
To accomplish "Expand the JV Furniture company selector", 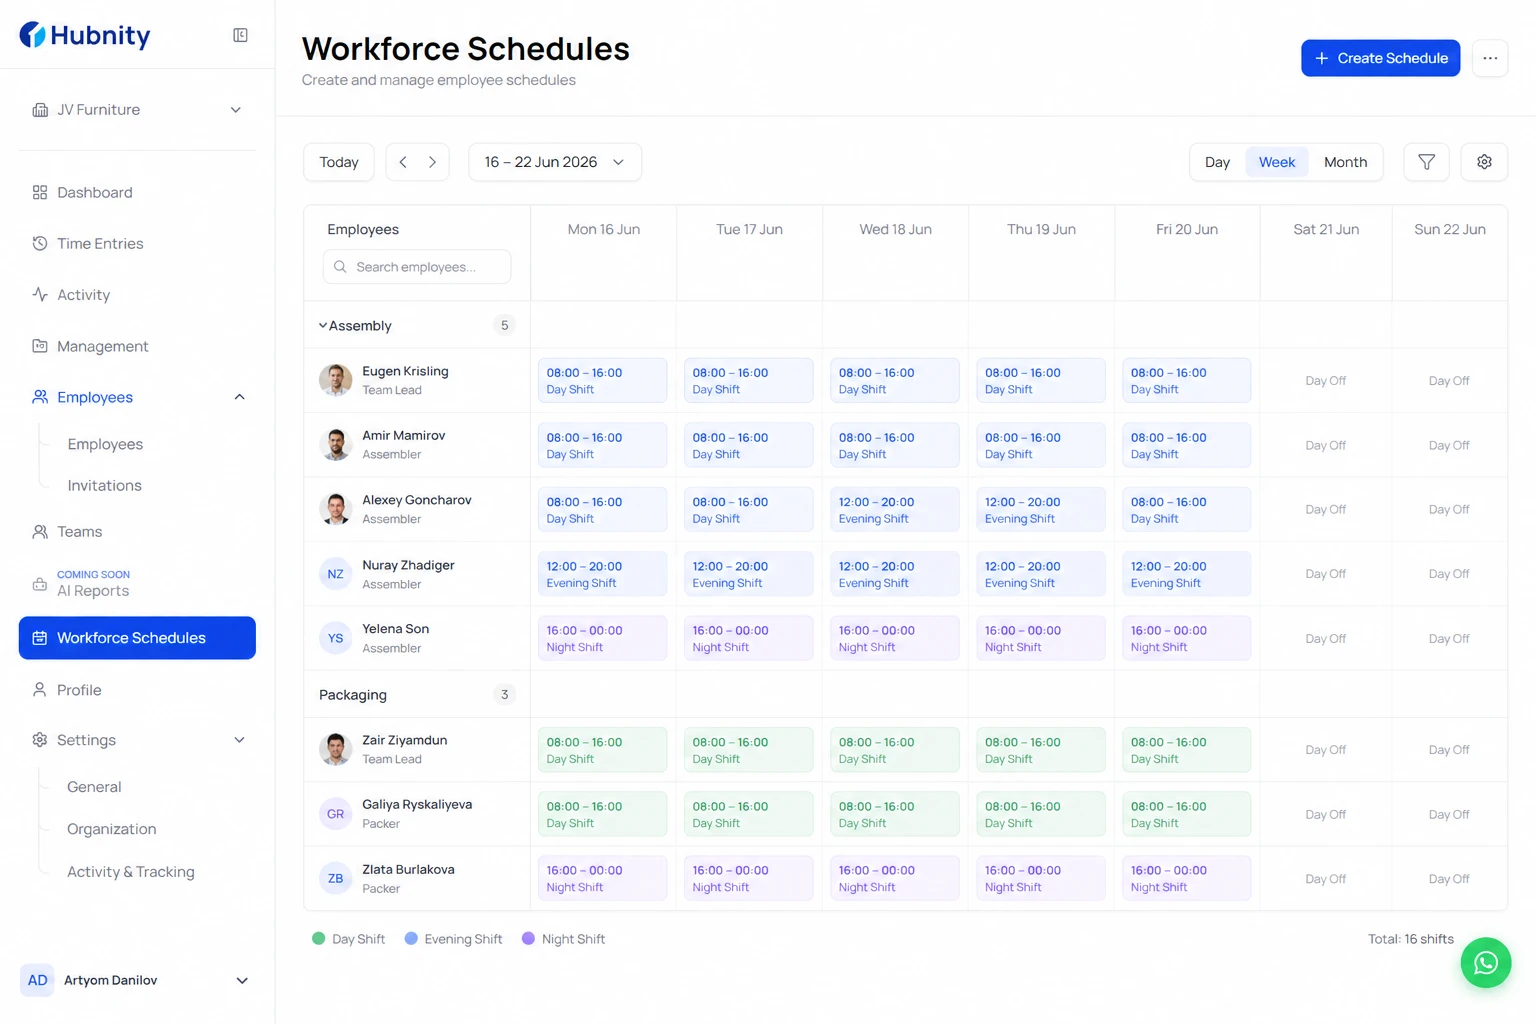I will pyautogui.click(x=137, y=110).
